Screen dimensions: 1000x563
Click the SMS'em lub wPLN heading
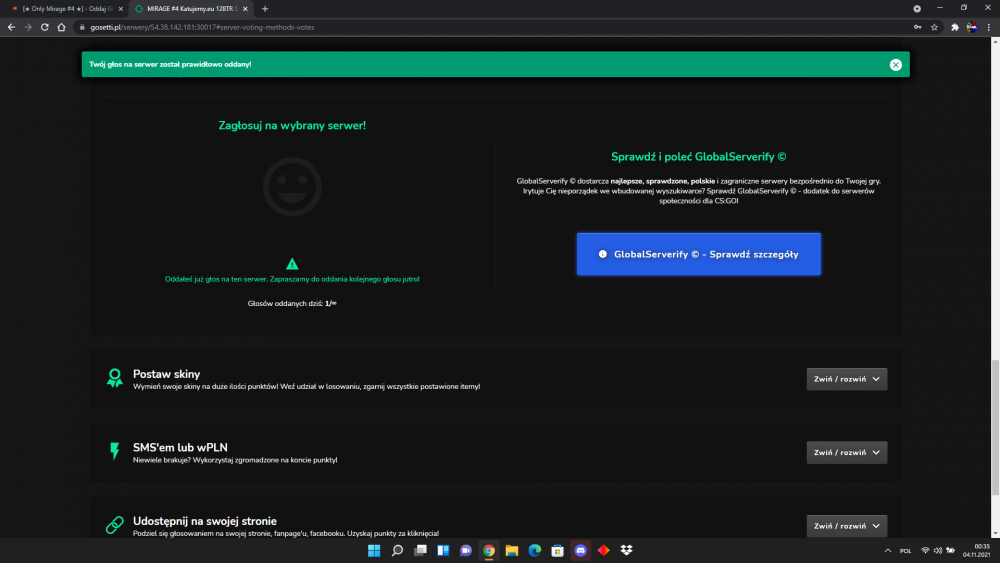click(180, 448)
